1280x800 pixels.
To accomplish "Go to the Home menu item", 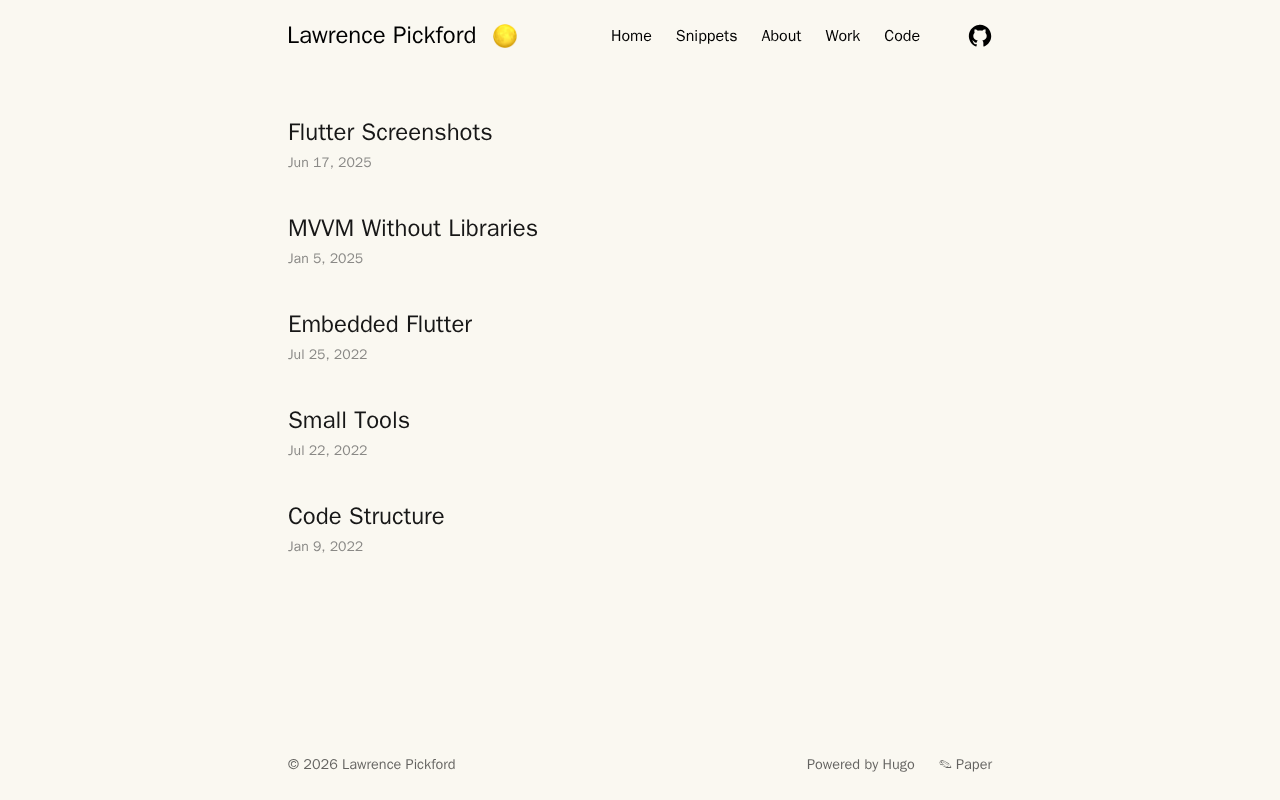I will tap(631, 36).
